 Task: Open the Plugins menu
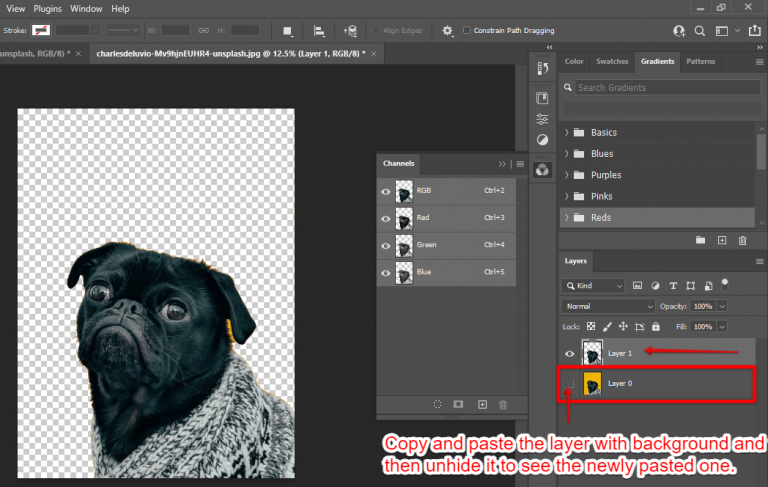click(48, 9)
